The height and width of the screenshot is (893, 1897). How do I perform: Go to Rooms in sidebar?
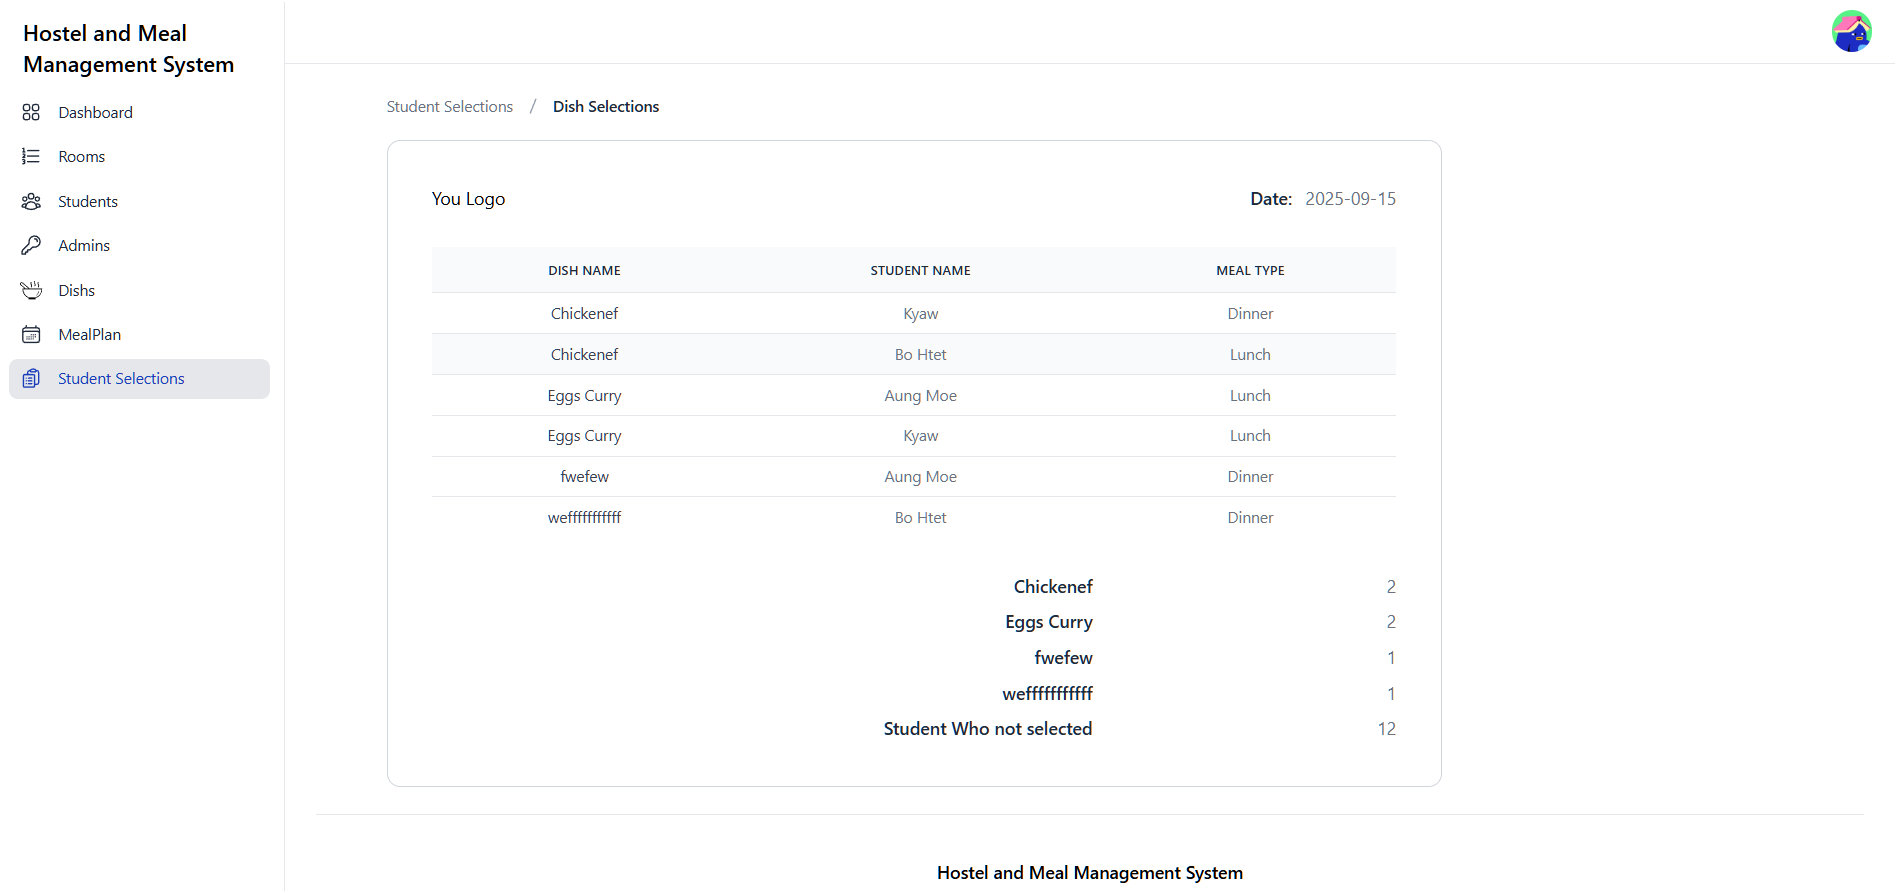[81, 156]
